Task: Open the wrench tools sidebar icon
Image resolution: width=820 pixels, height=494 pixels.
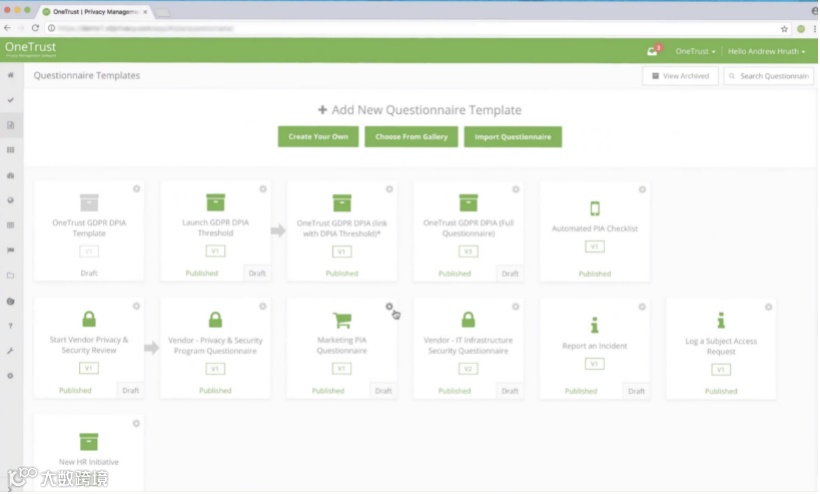Action: tap(10, 351)
